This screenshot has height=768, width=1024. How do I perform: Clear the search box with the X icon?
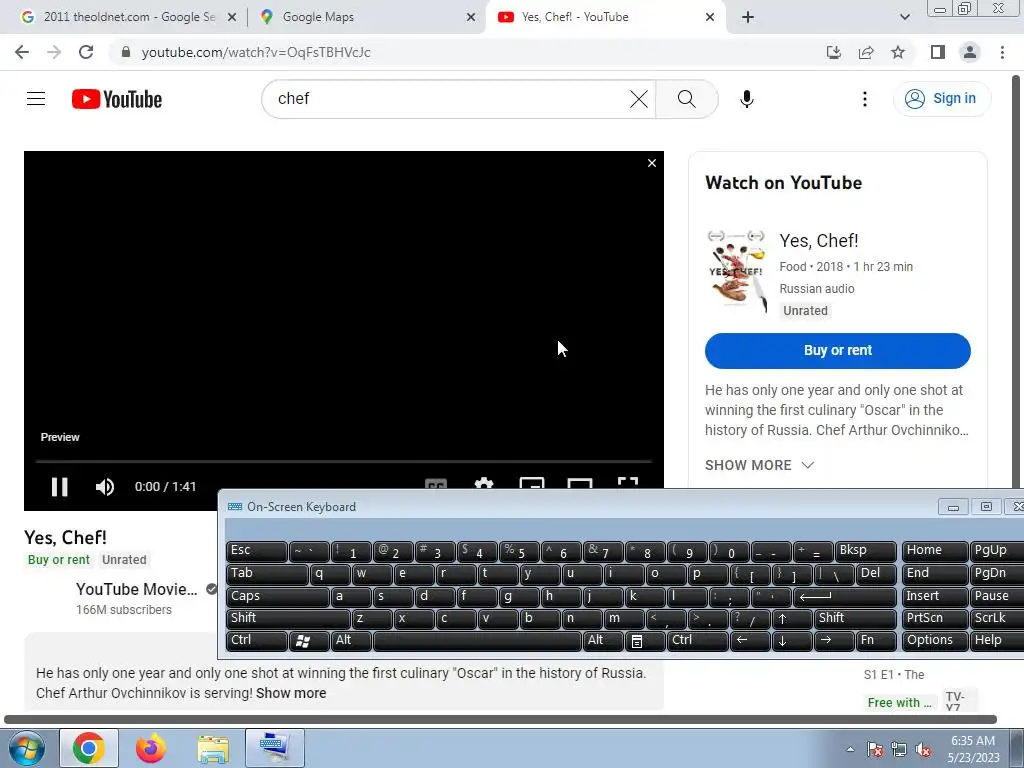639,99
